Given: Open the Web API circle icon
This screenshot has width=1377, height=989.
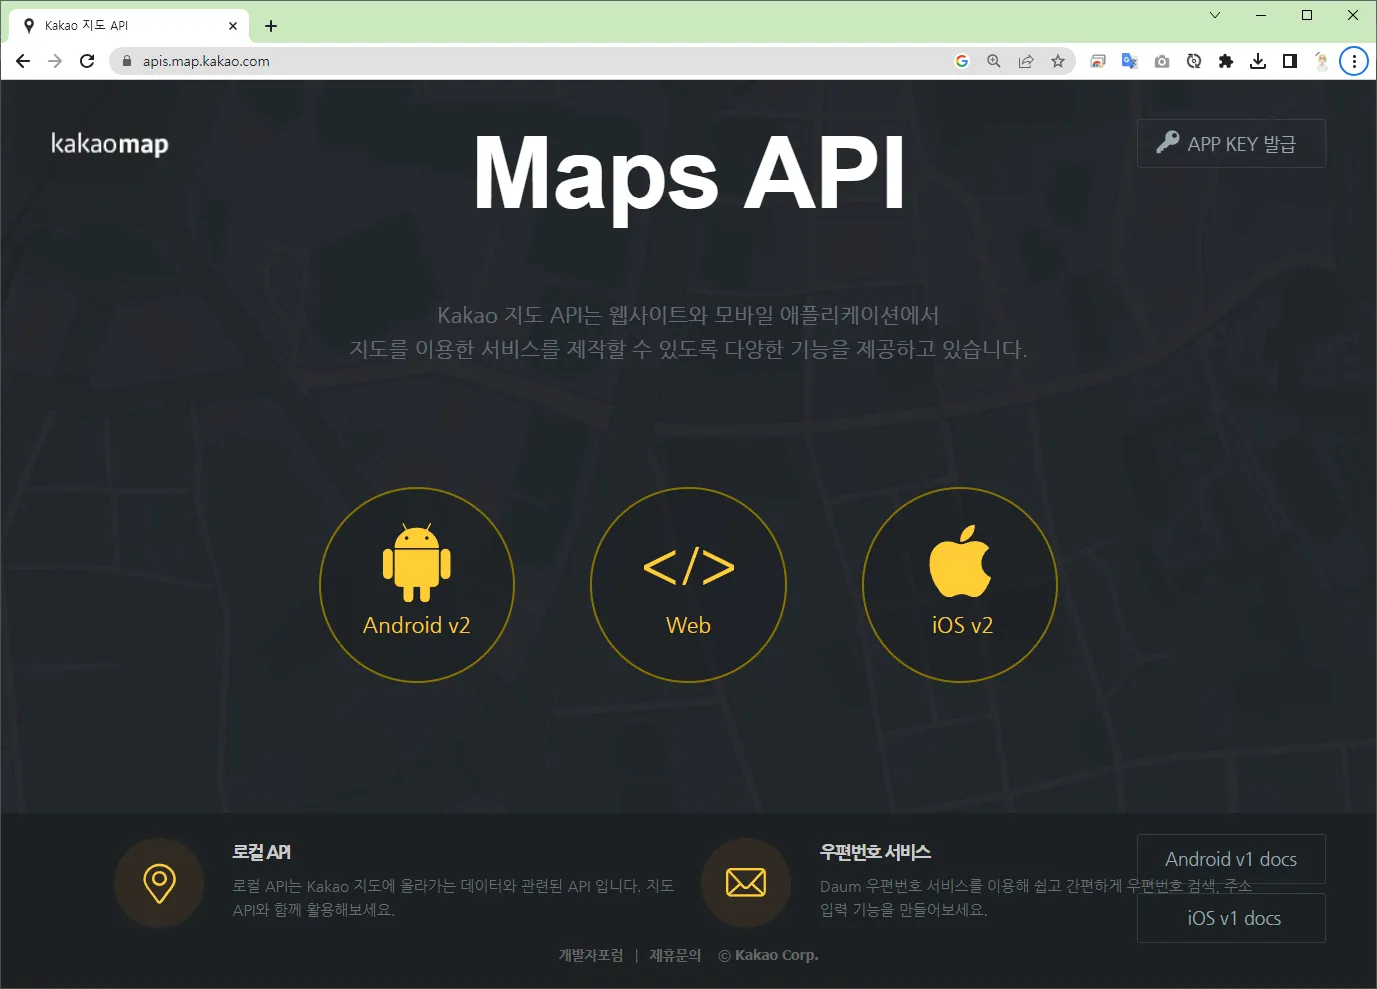Looking at the screenshot, I should pyautogui.click(x=689, y=585).
